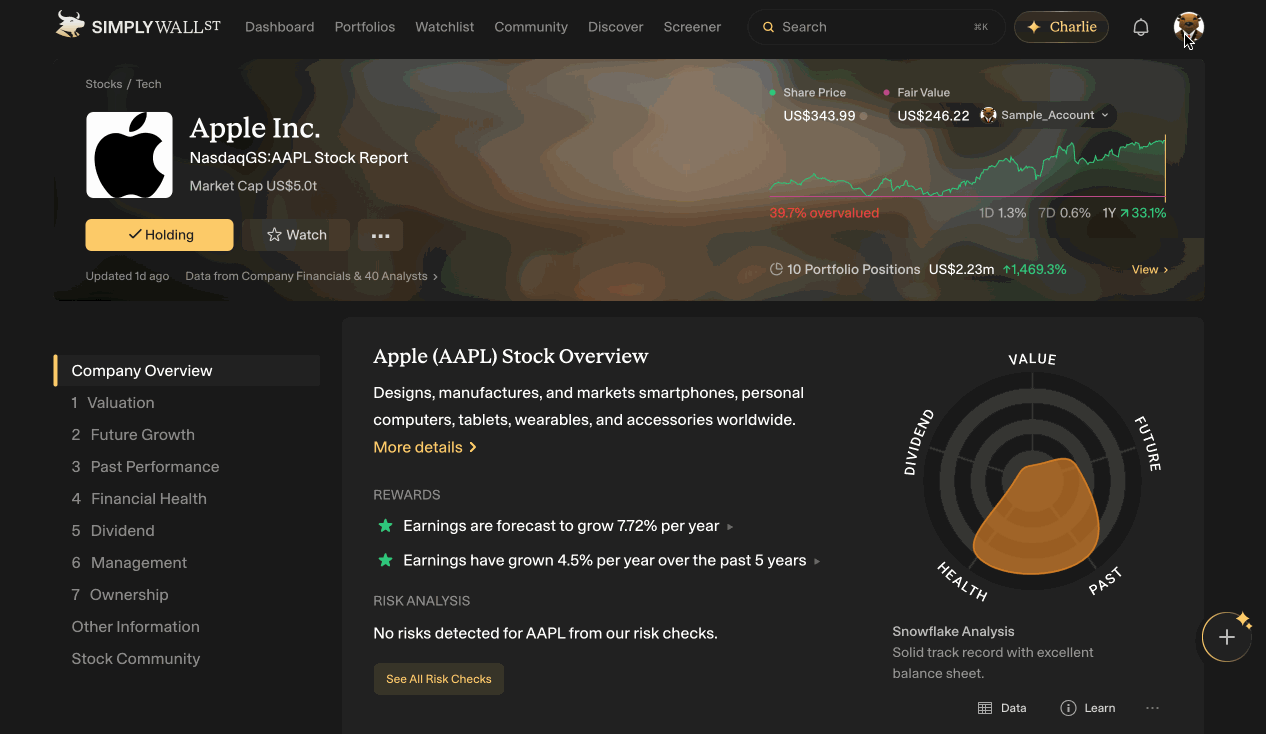Click the Apple company logo
The height and width of the screenshot is (734, 1266).
[129, 155]
